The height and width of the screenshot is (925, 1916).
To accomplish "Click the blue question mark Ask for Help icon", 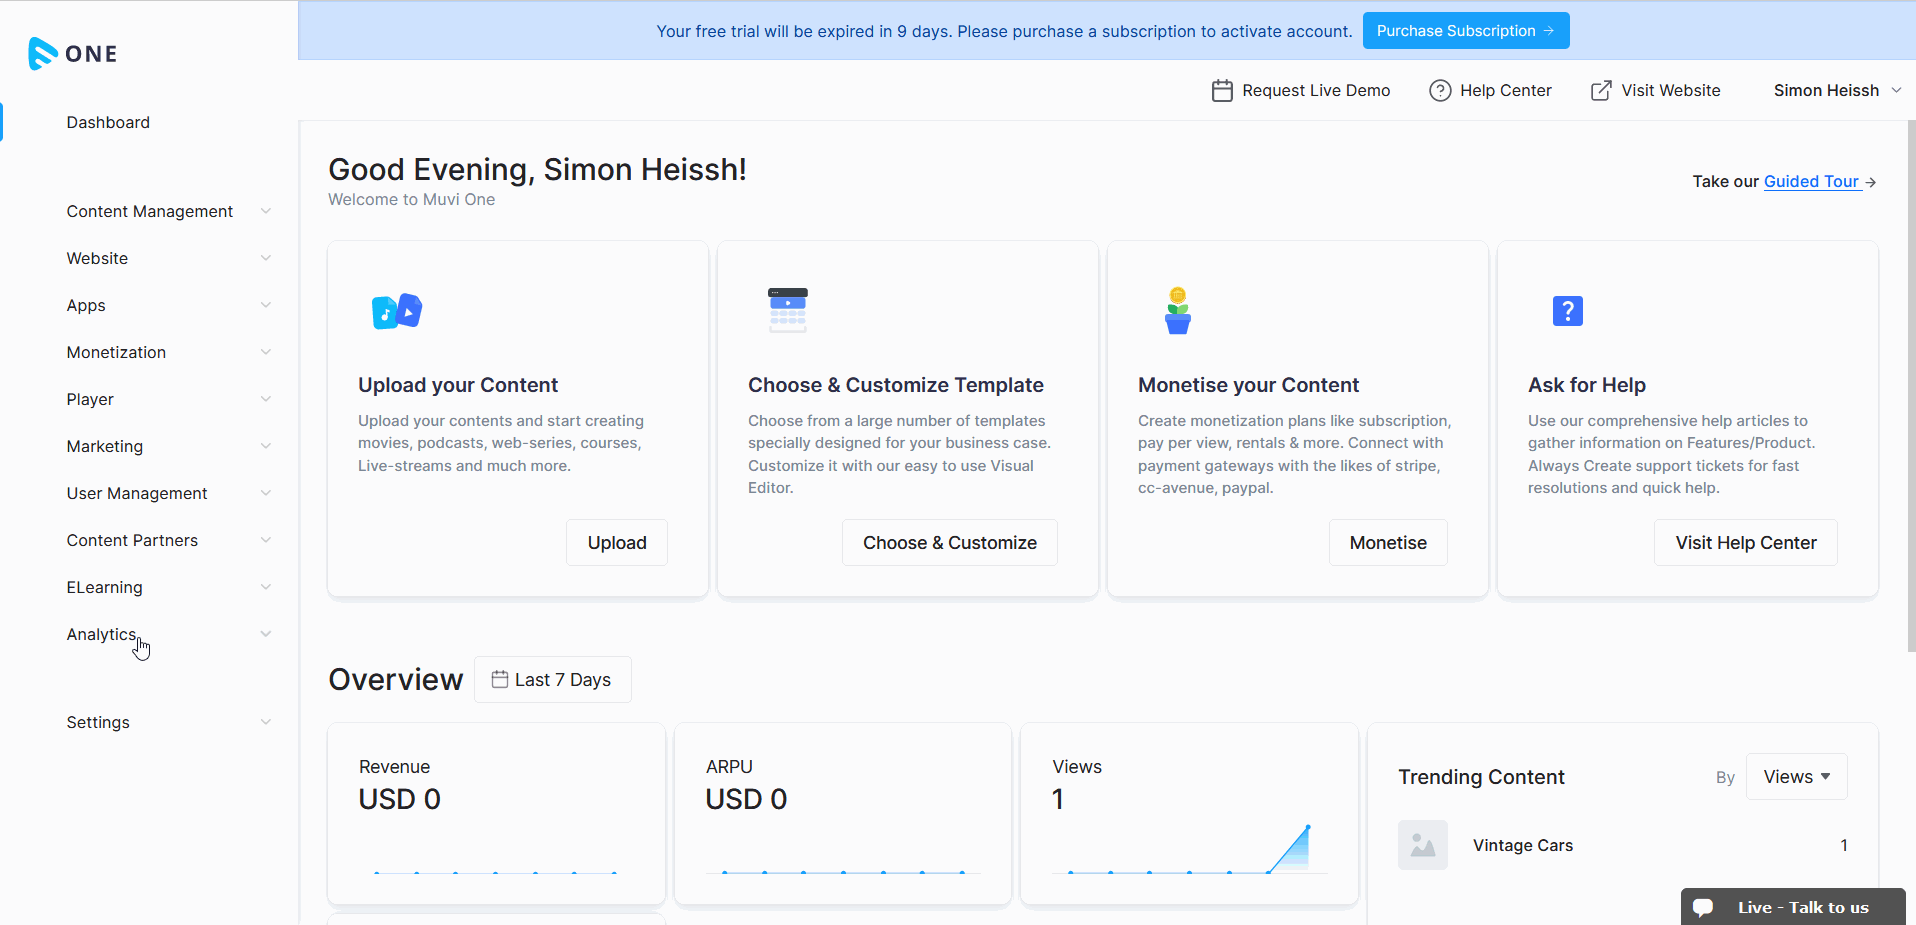I will 1568,311.
